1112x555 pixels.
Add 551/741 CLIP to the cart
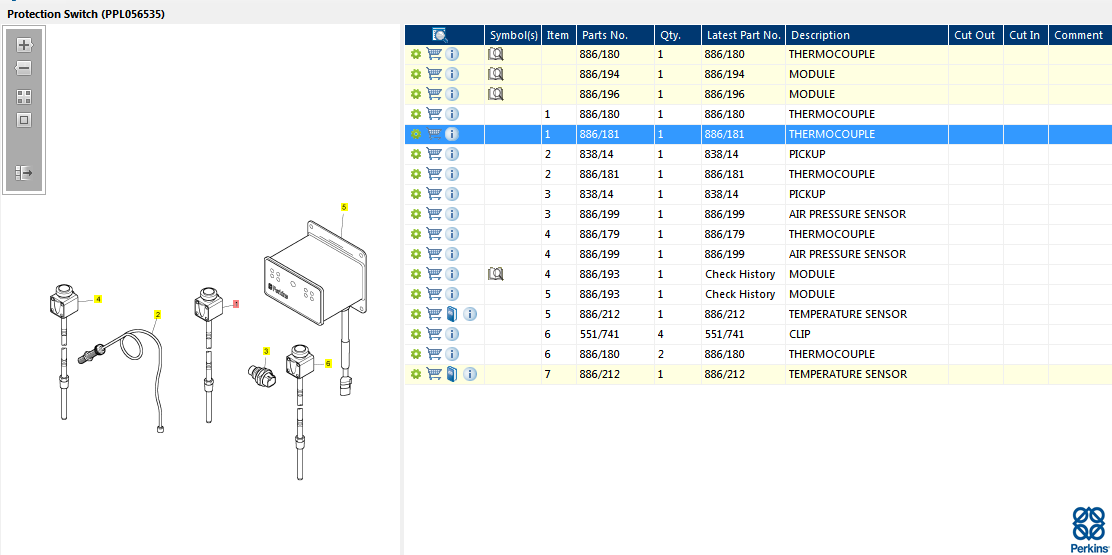click(434, 334)
